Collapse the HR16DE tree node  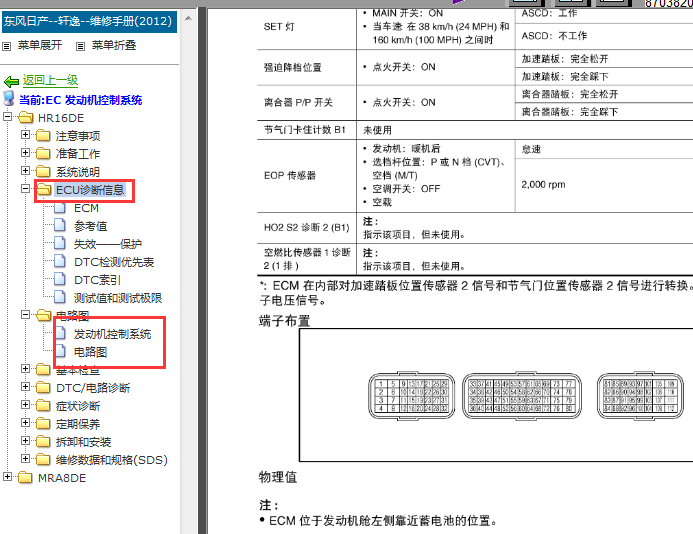pos(8,117)
